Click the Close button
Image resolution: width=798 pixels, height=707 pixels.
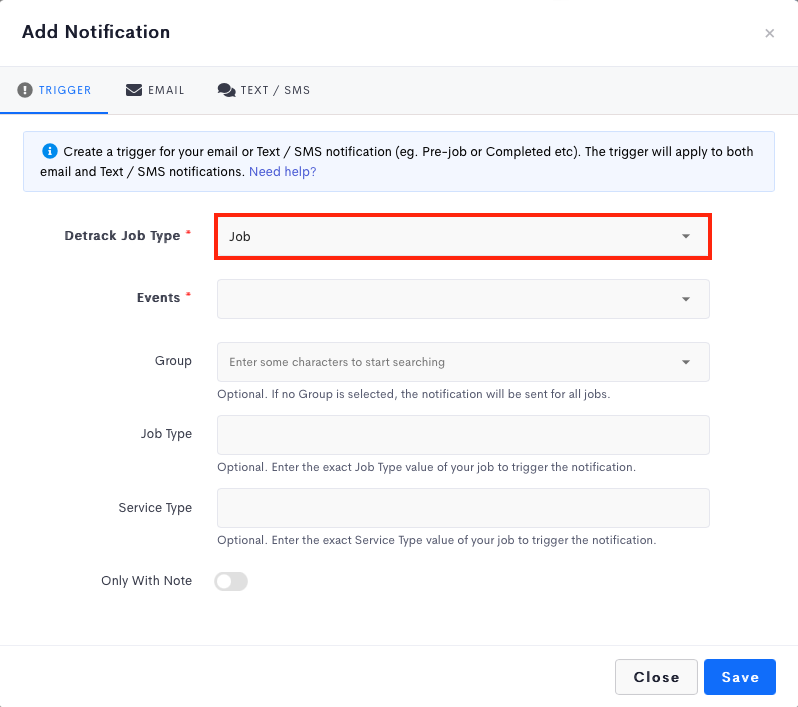[656, 677]
